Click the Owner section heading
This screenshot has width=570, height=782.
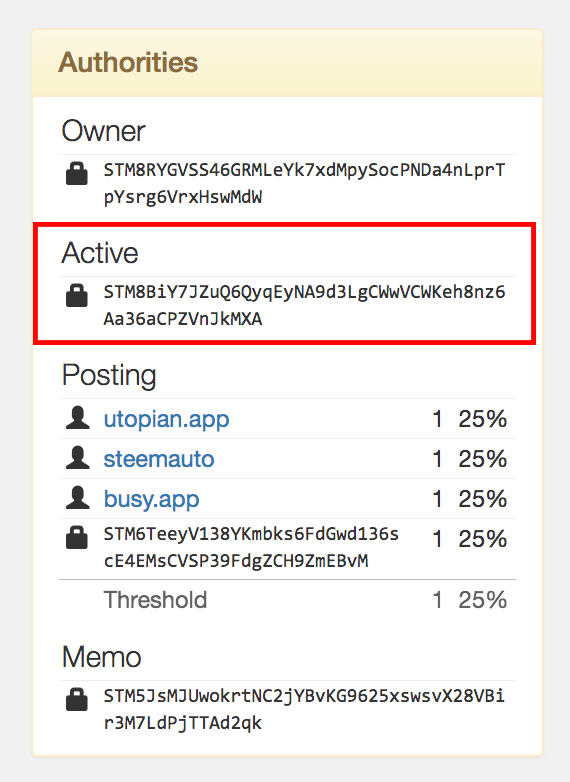click(x=103, y=131)
